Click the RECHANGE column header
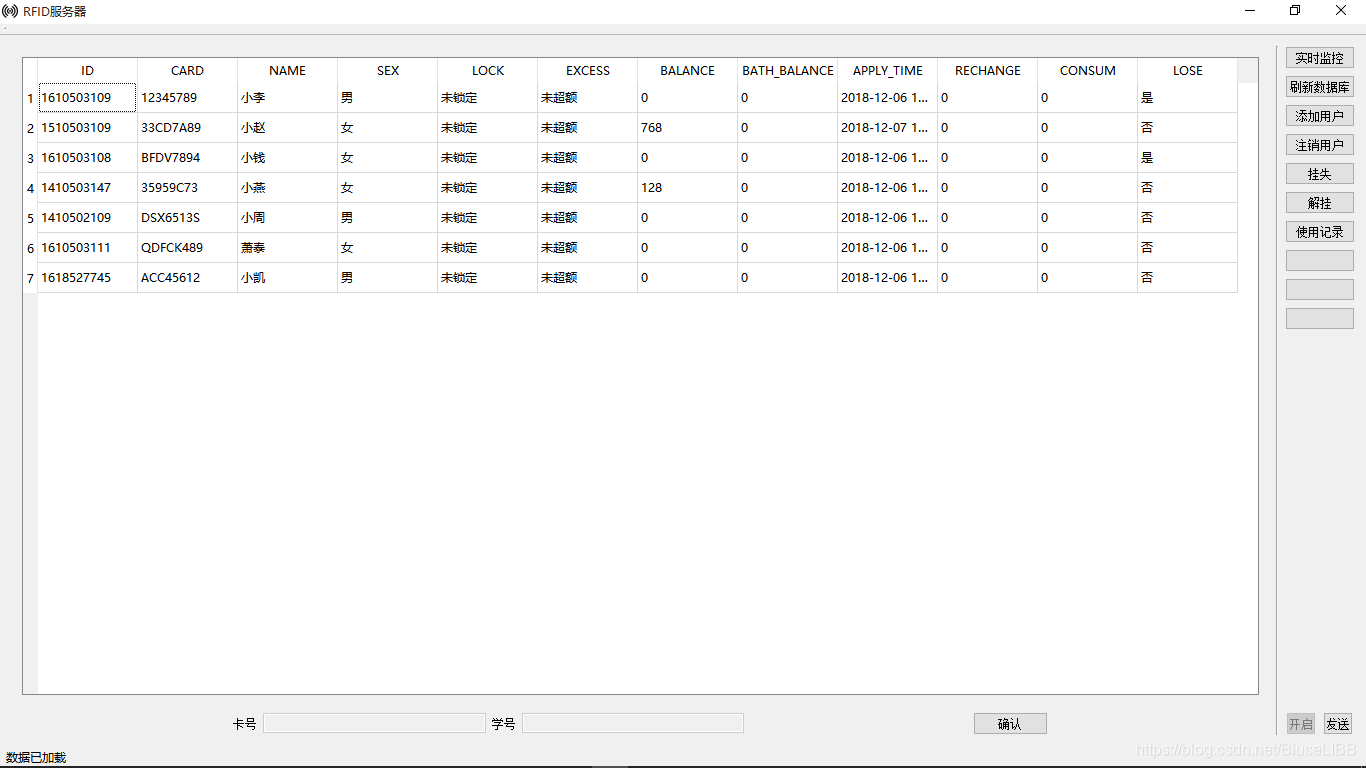Image resolution: width=1366 pixels, height=768 pixels. [988, 70]
